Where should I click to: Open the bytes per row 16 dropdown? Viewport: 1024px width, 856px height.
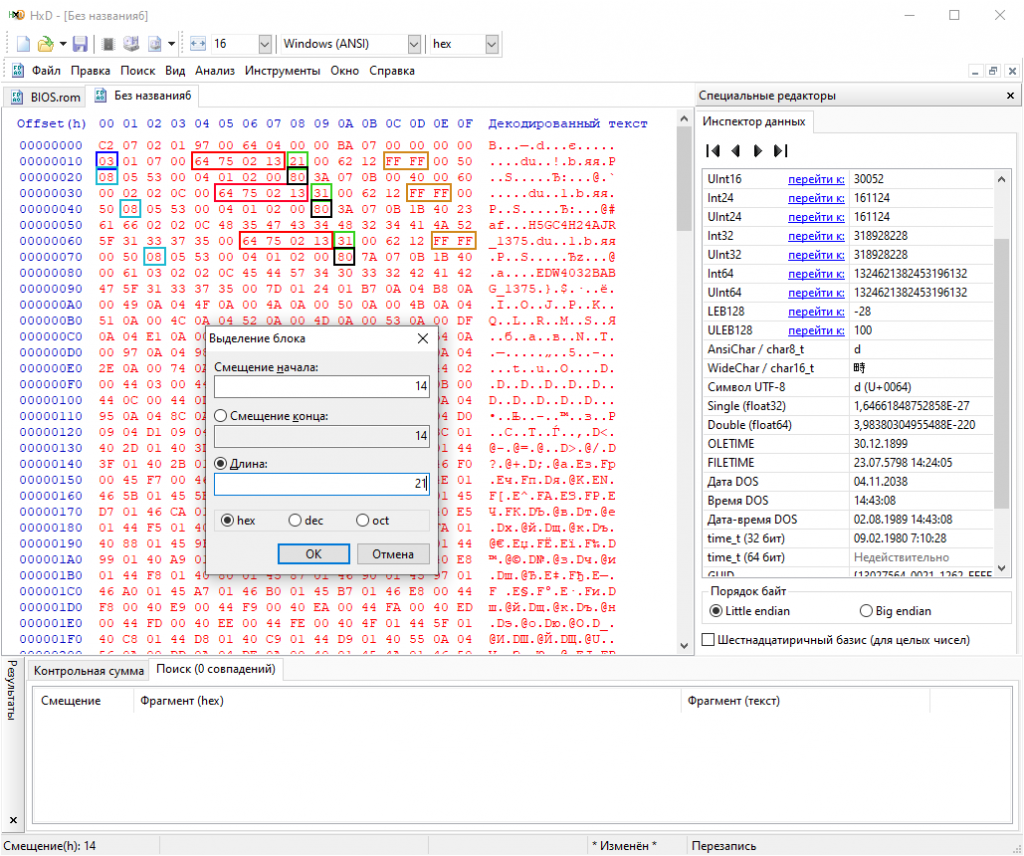click(x=264, y=44)
